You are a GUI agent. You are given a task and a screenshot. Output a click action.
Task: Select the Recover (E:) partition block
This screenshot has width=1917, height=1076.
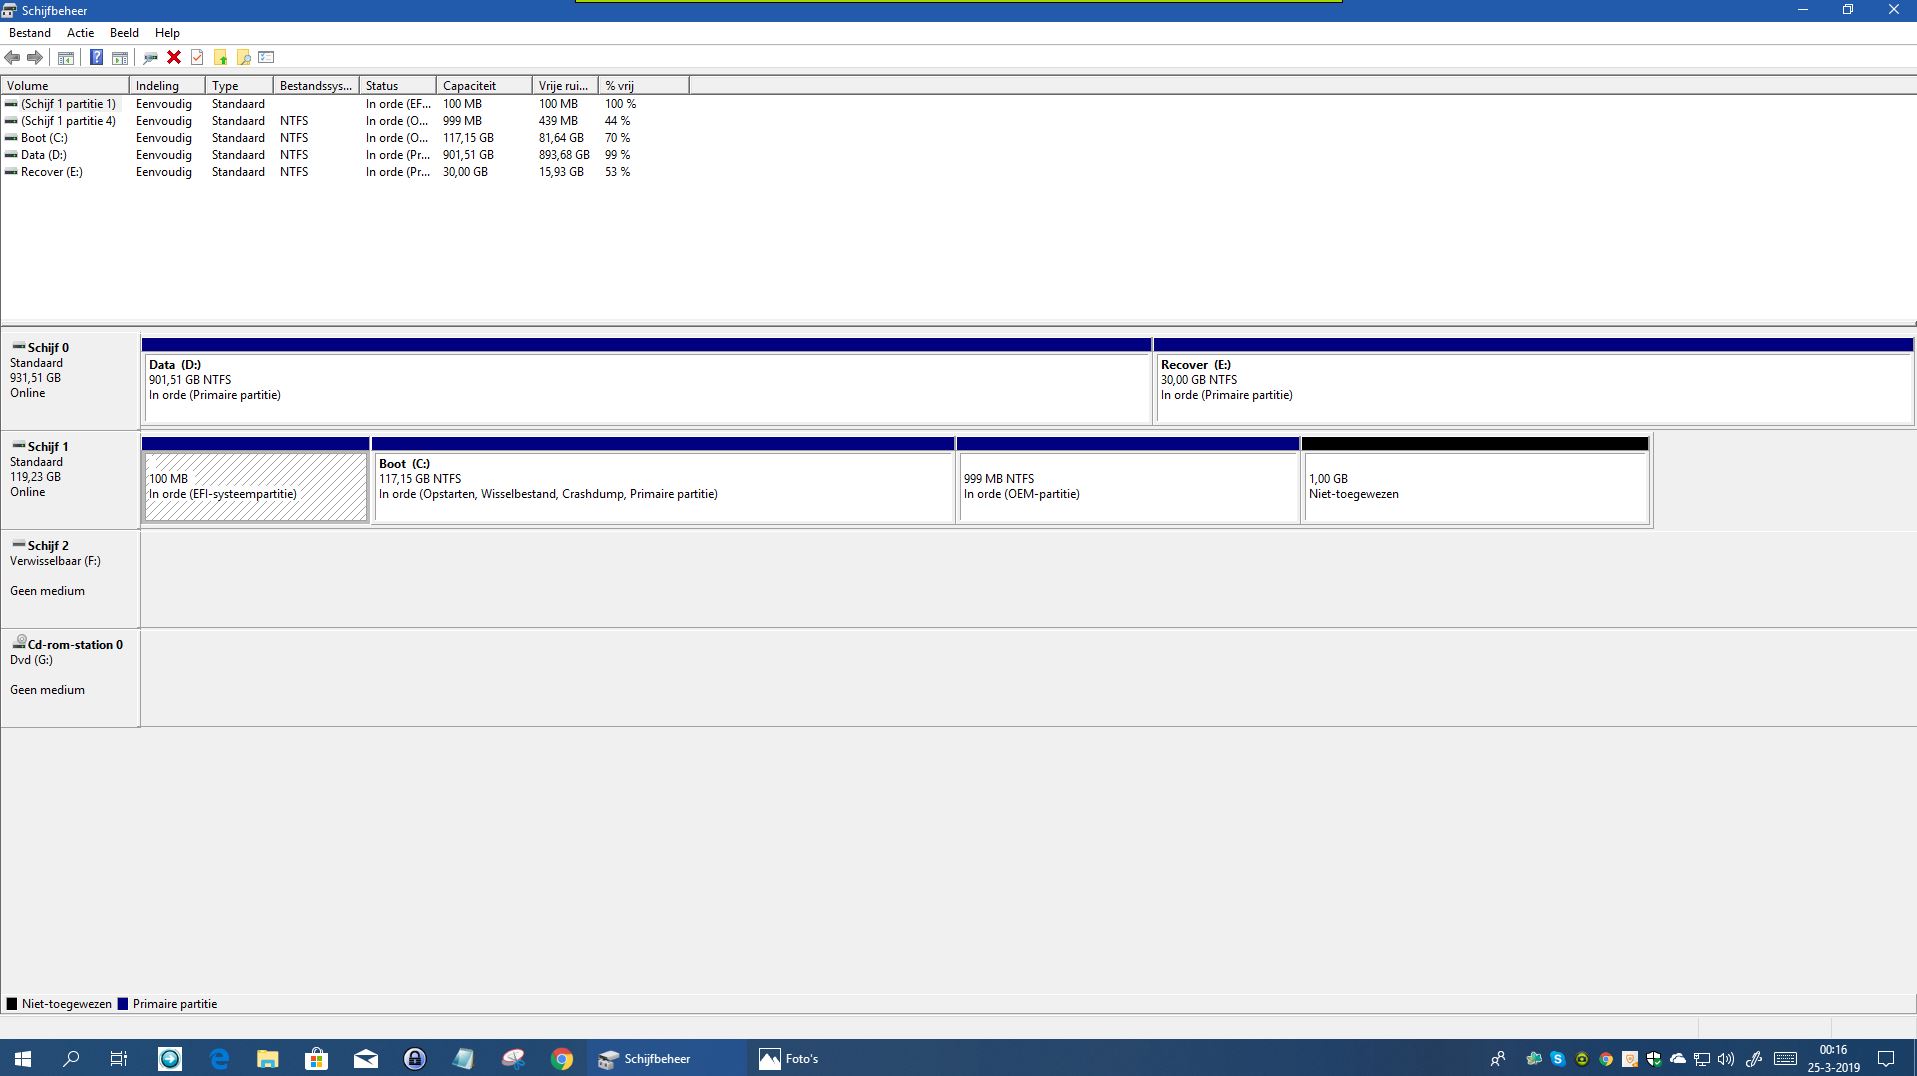point(1532,387)
